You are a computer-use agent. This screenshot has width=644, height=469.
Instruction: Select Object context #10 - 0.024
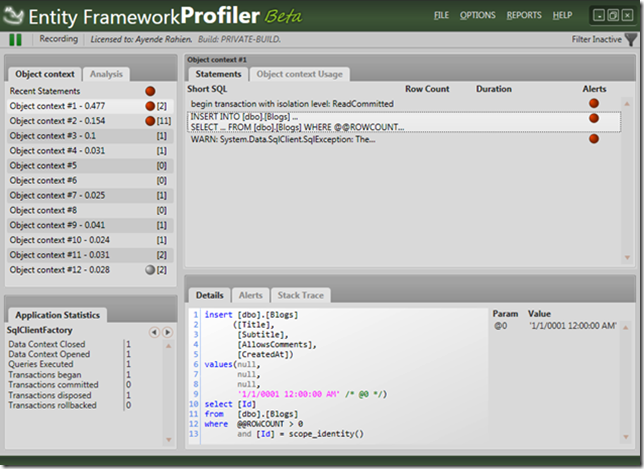pyautogui.click(x=90, y=240)
